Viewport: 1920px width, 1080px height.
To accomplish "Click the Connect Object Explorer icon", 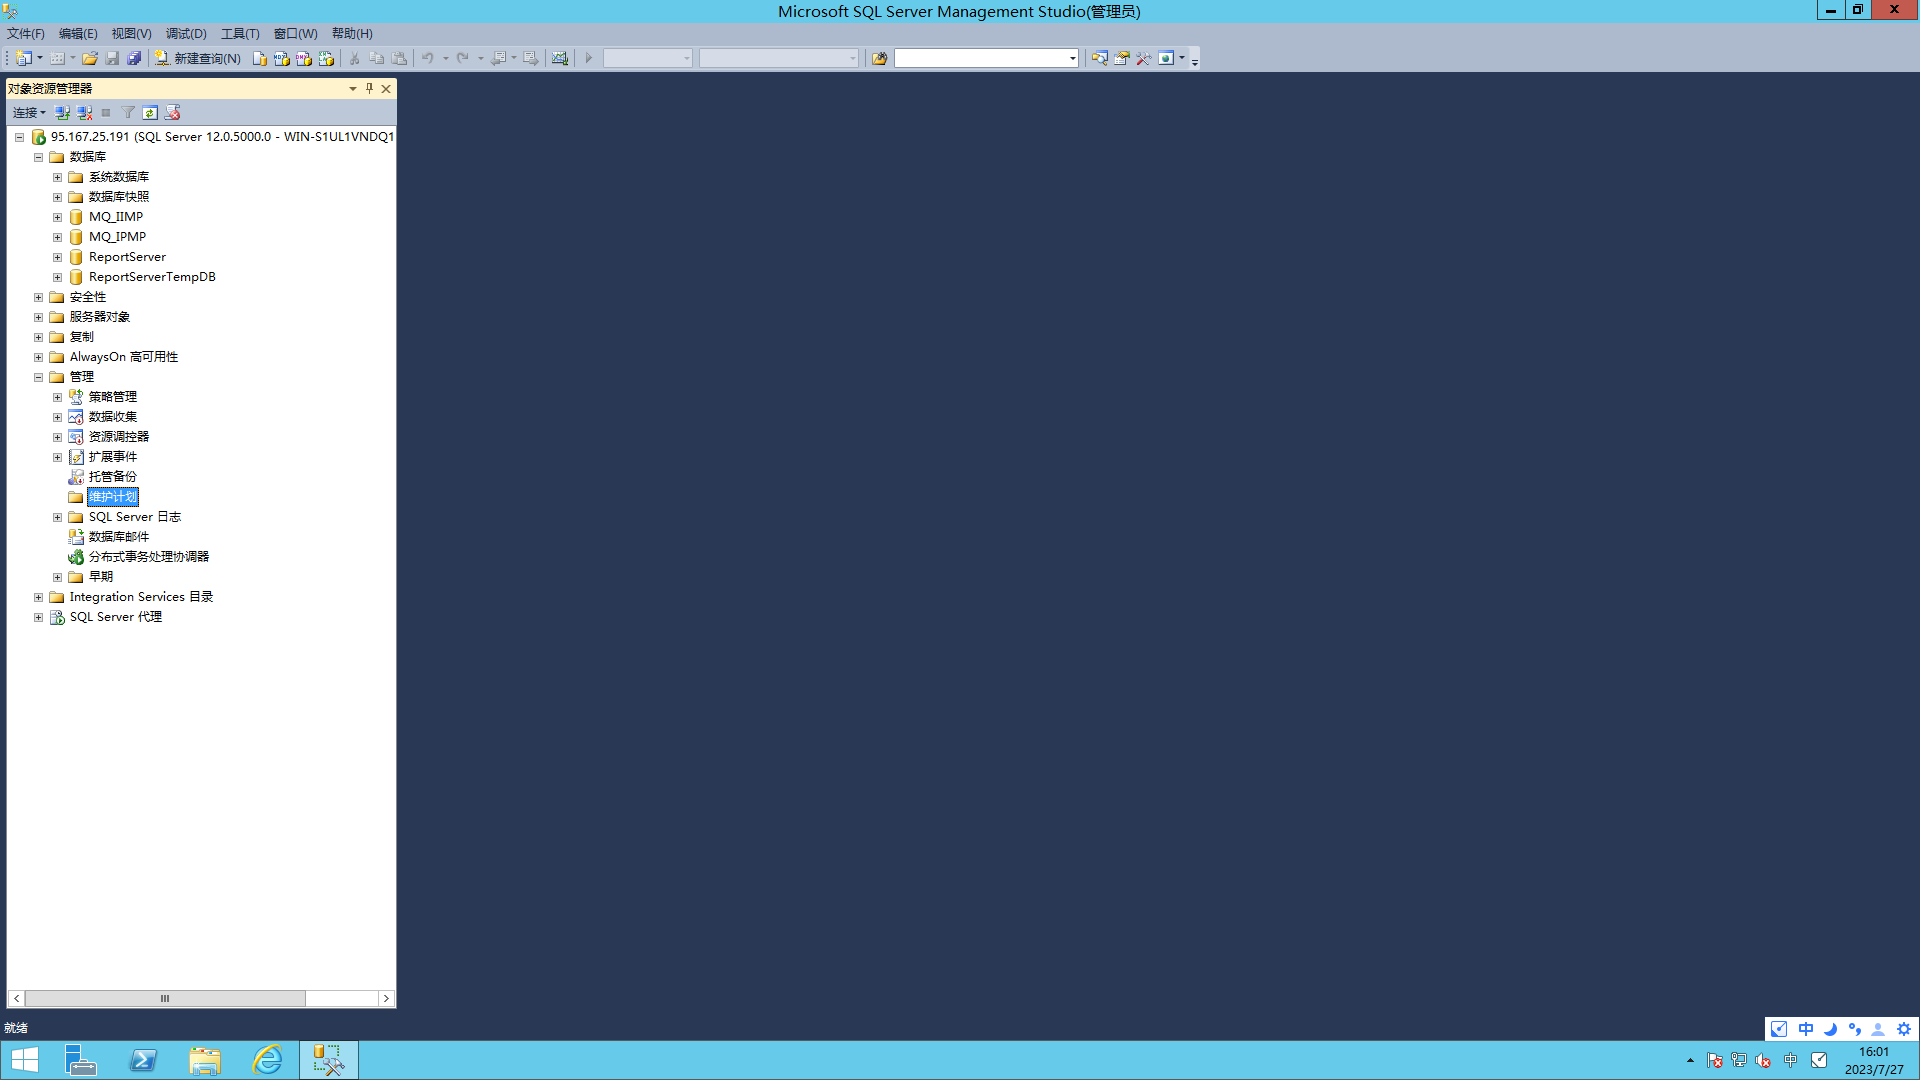I will pyautogui.click(x=62, y=113).
